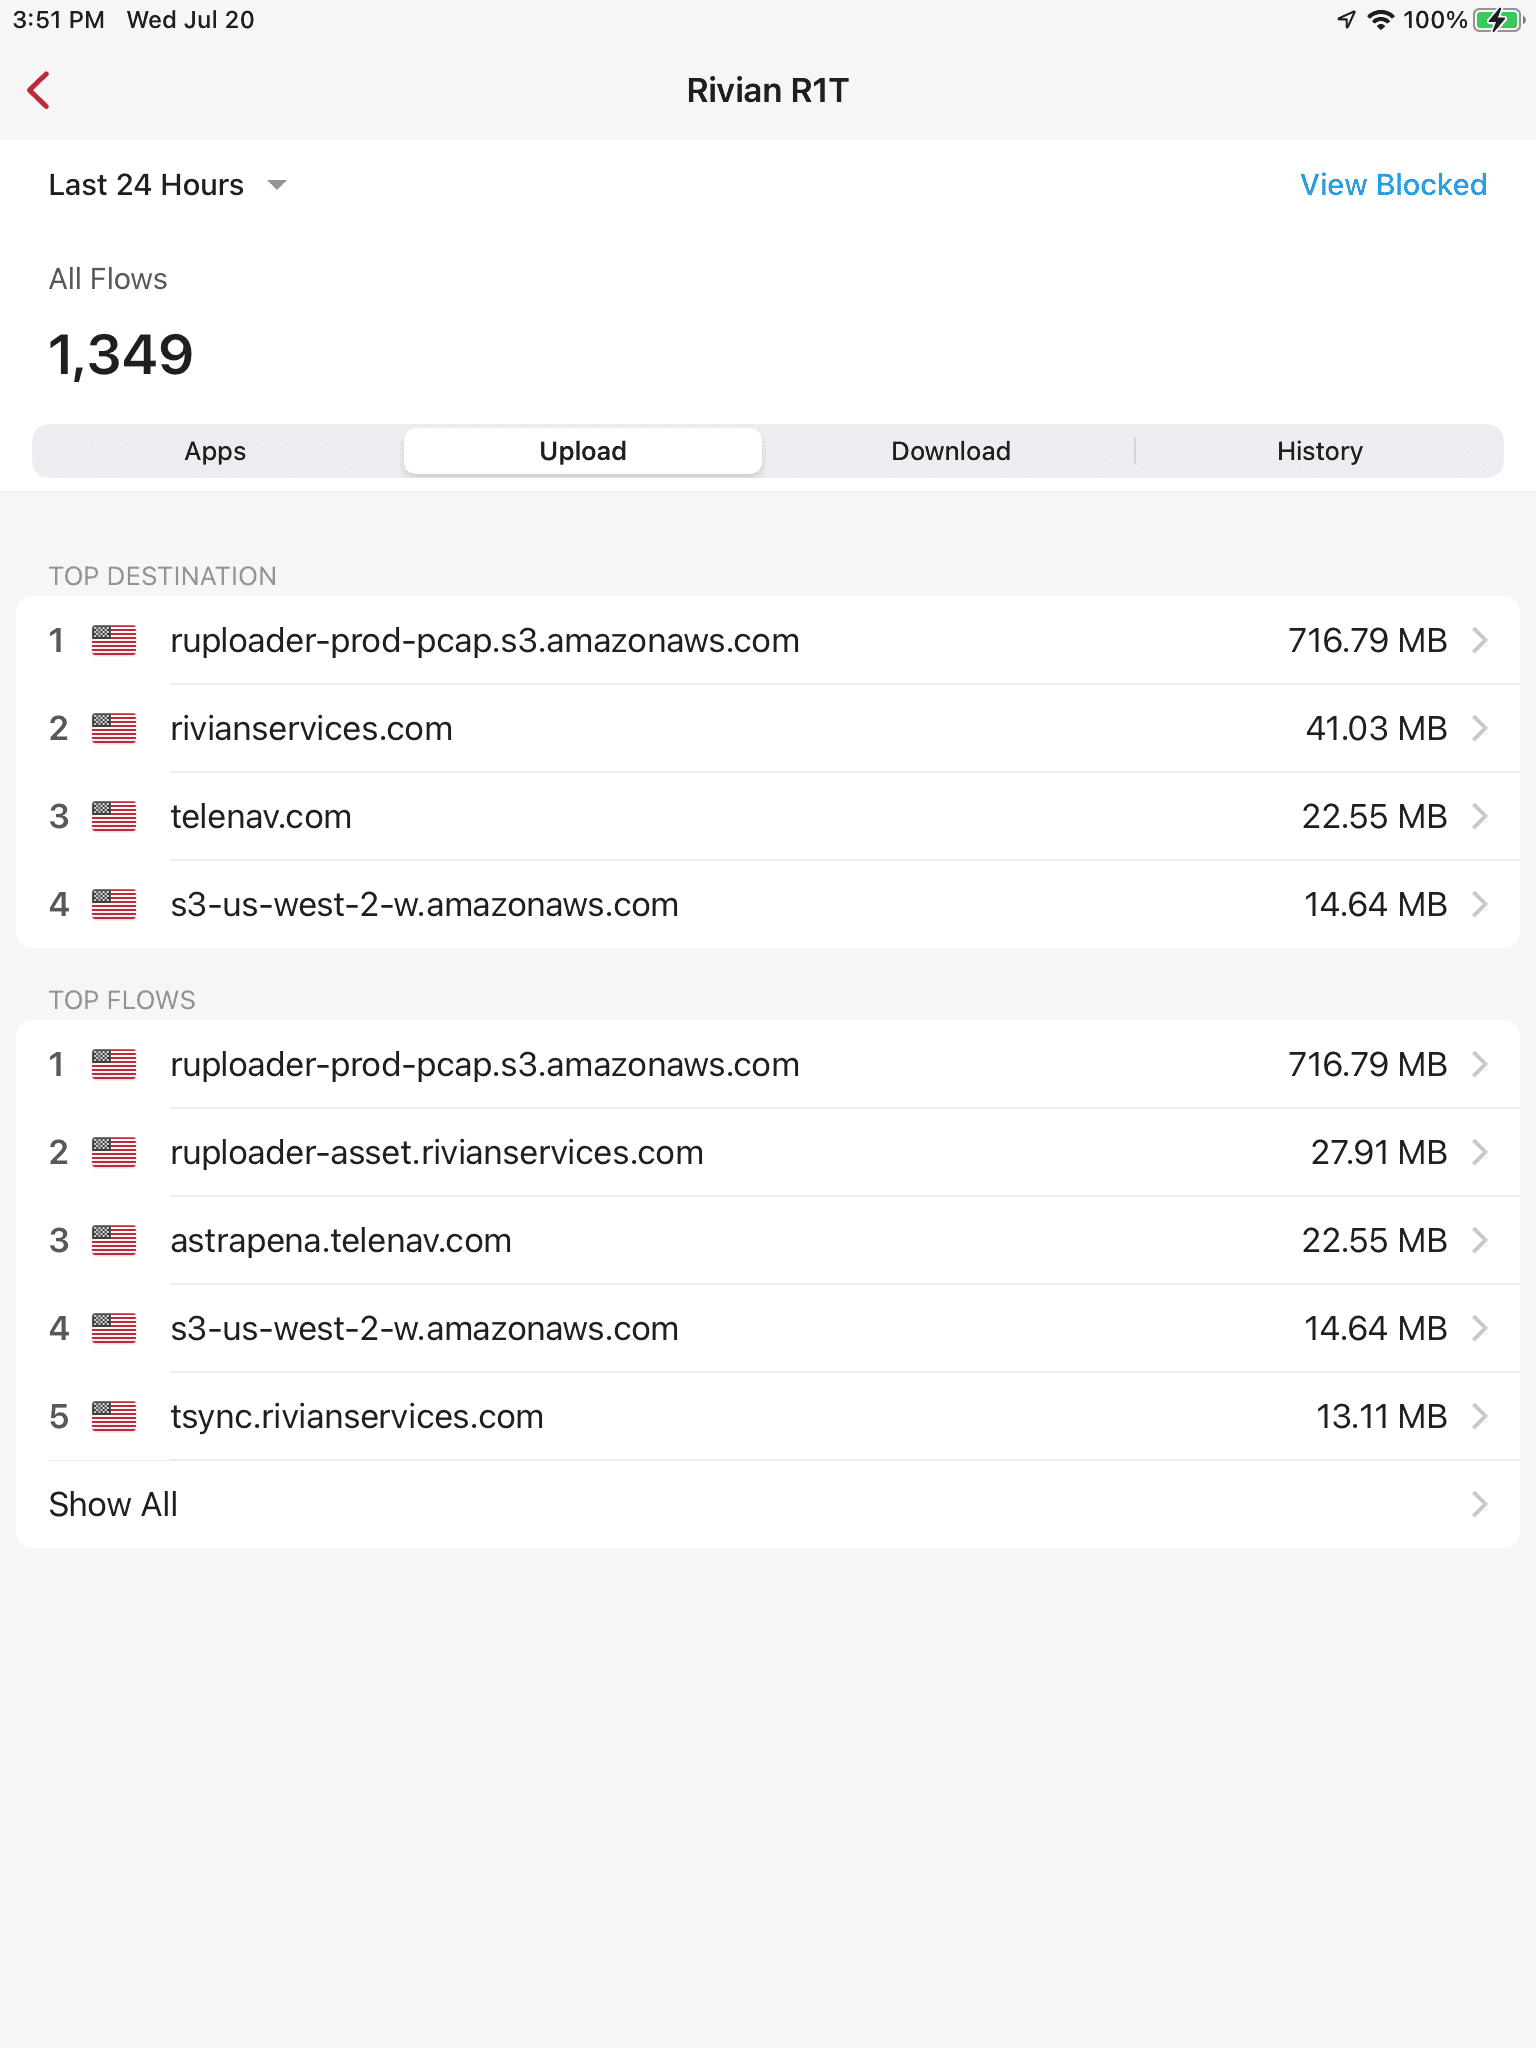1536x2048 pixels.
Task: Open top destination ruploader-prod-pcap.s3.amazonaws.com
Action: 768,640
